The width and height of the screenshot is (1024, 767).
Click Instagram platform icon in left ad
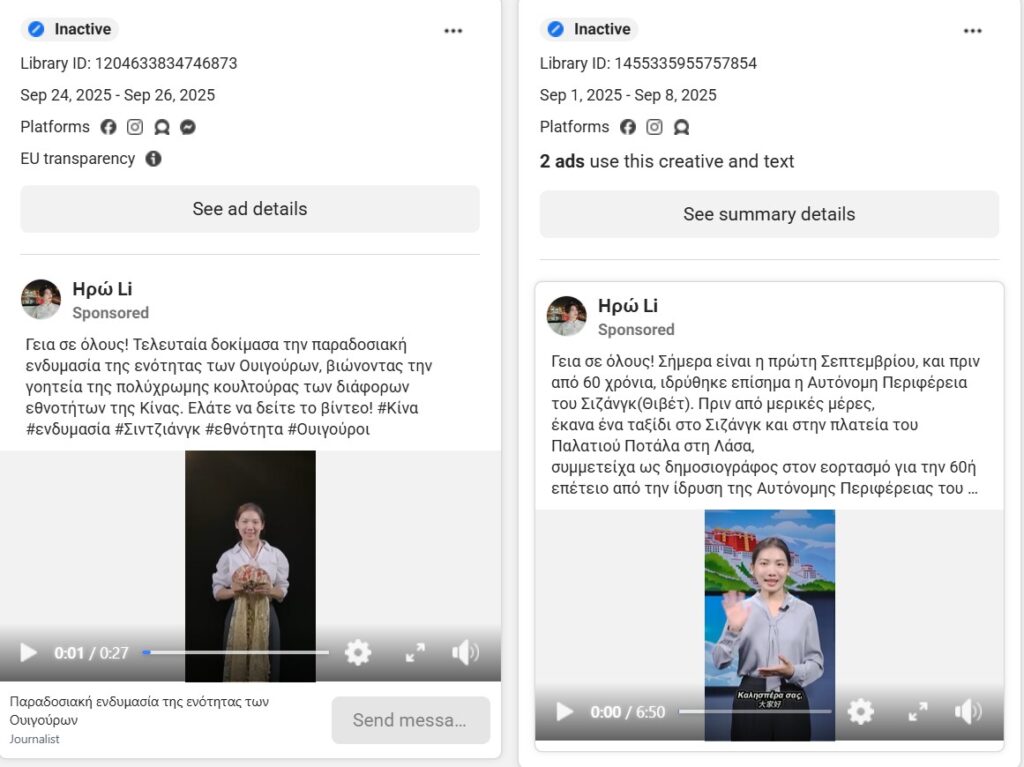tap(135, 127)
